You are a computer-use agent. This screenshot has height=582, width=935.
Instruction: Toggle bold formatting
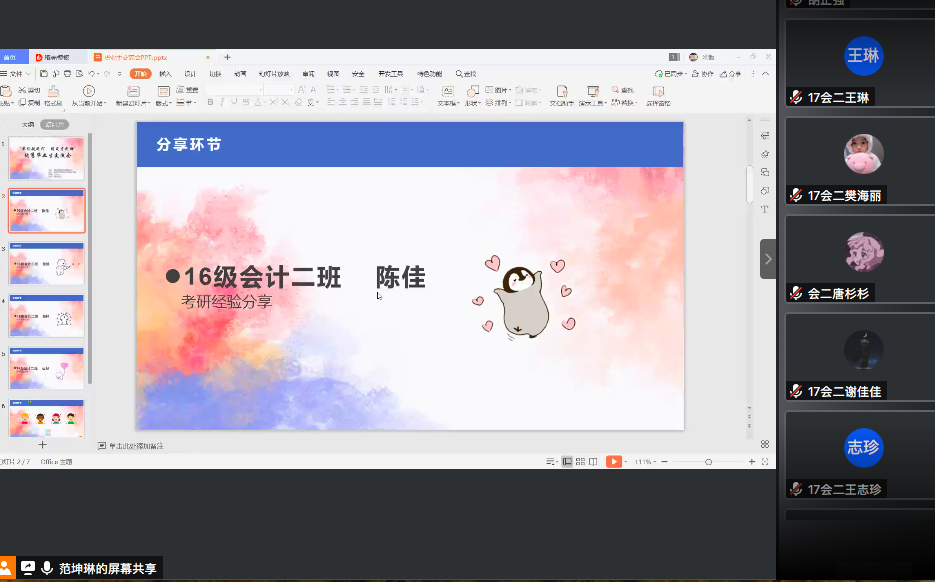(210, 102)
